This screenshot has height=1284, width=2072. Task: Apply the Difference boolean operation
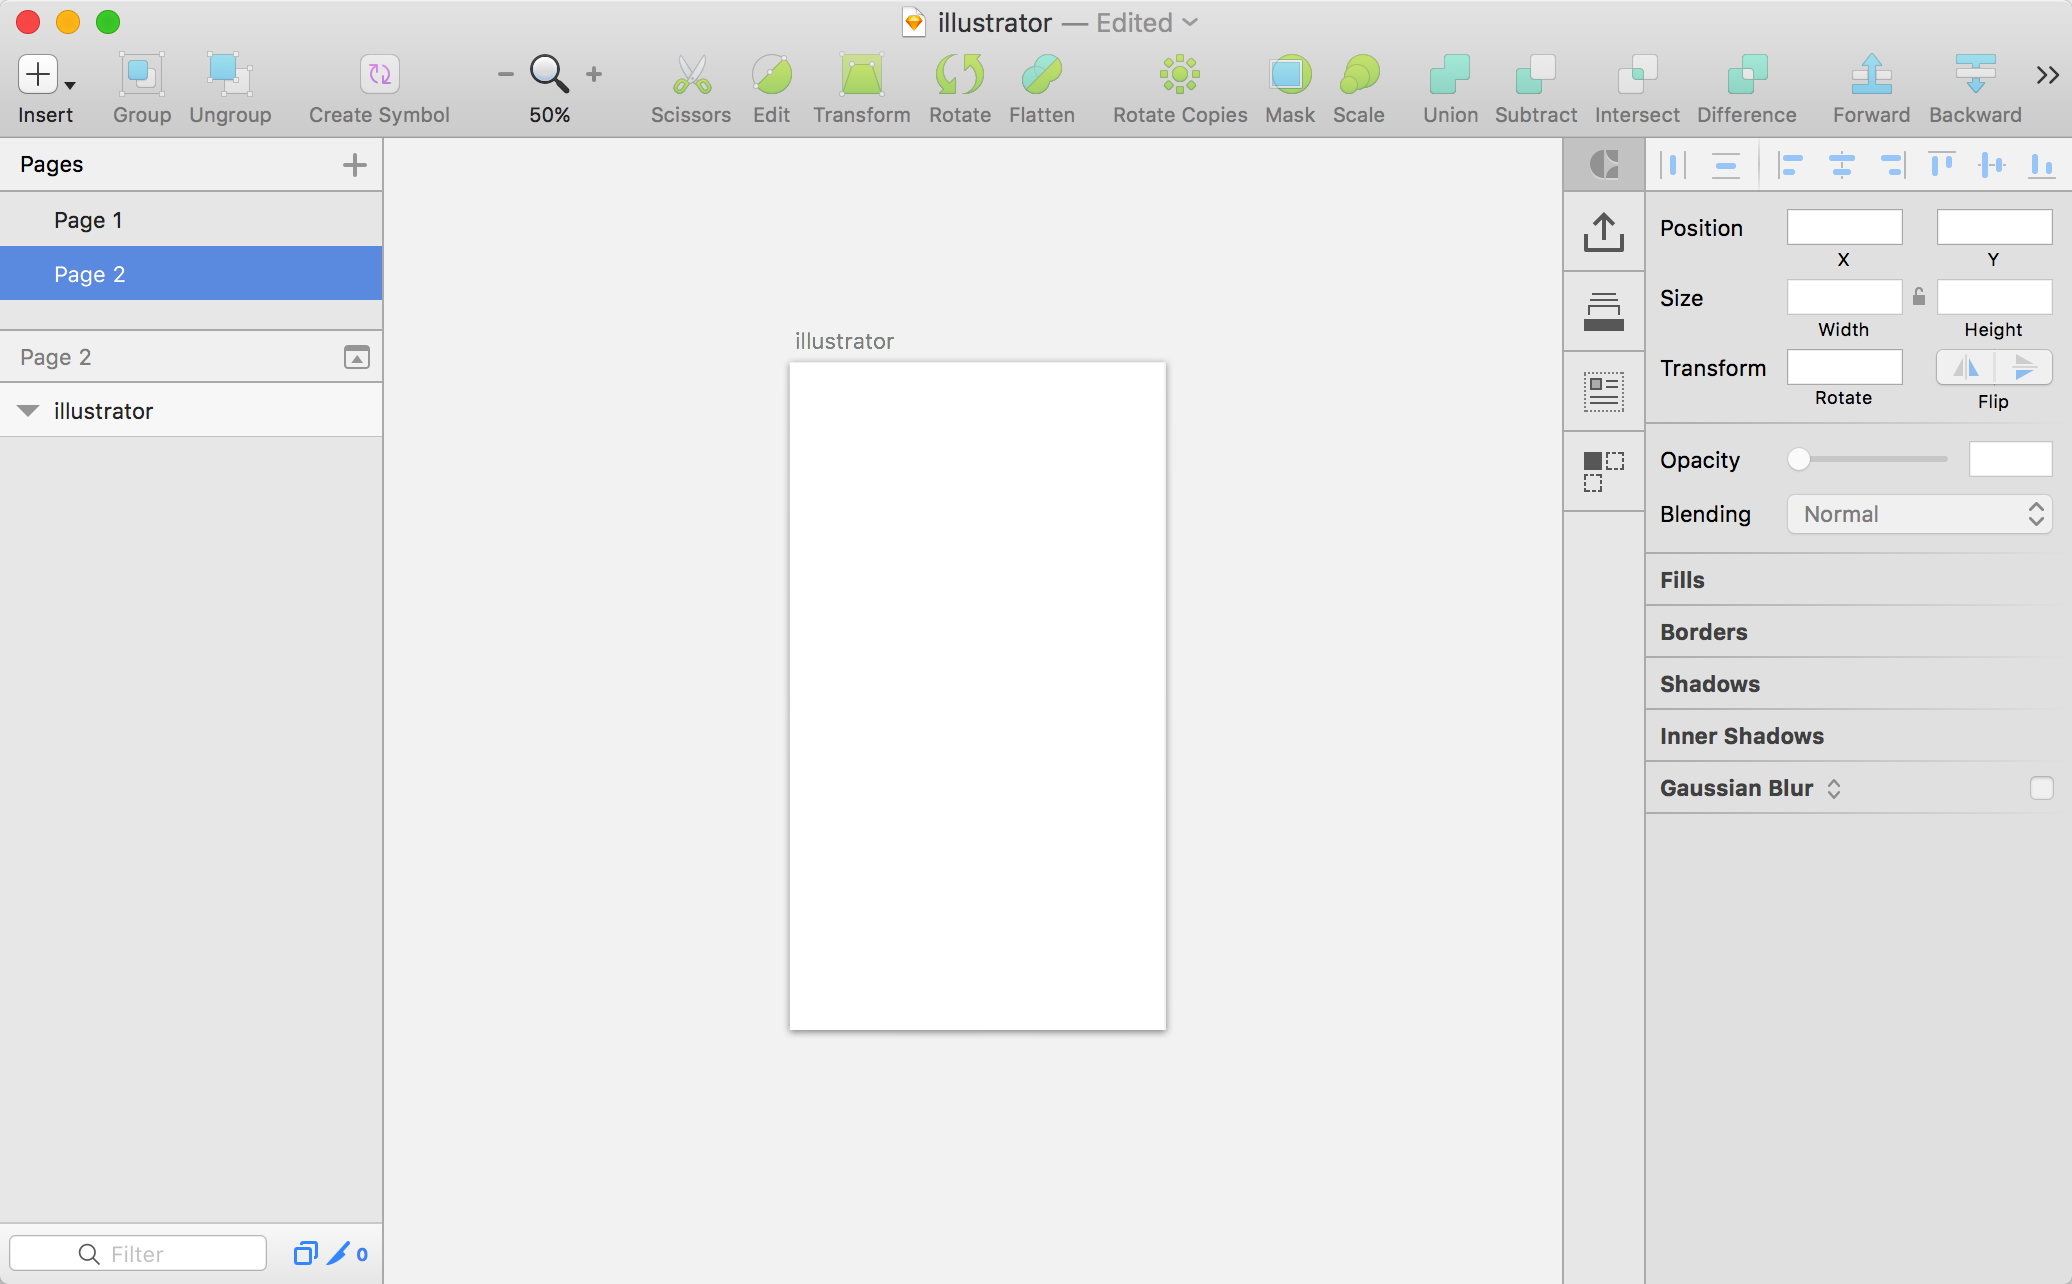click(x=1747, y=75)
